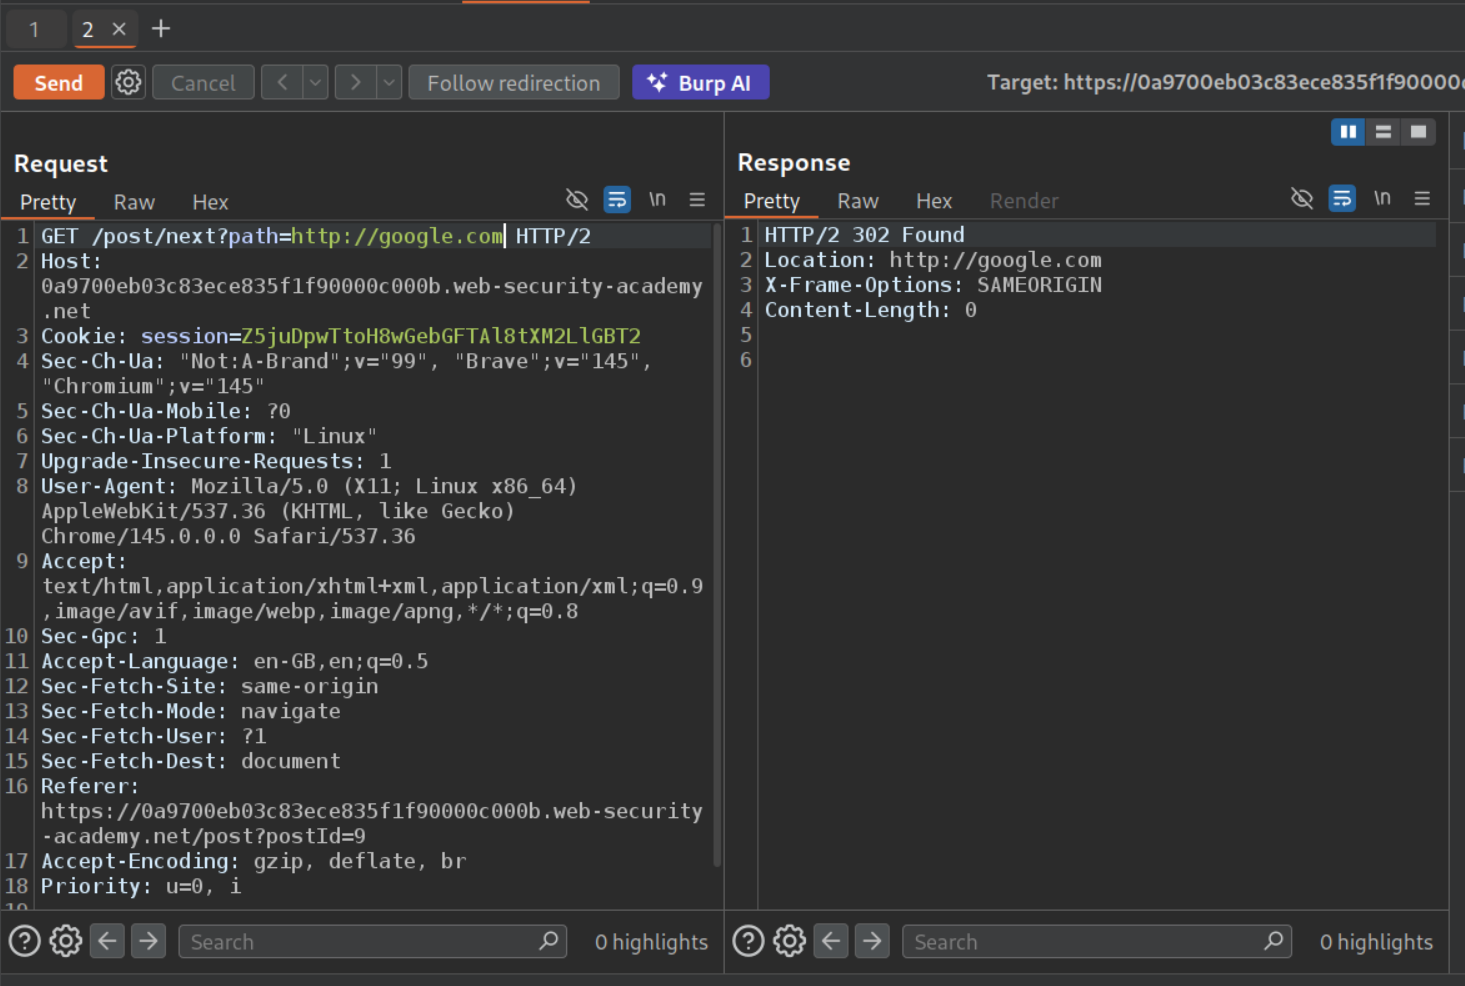Open the Request panel help icon

point(25,941)
